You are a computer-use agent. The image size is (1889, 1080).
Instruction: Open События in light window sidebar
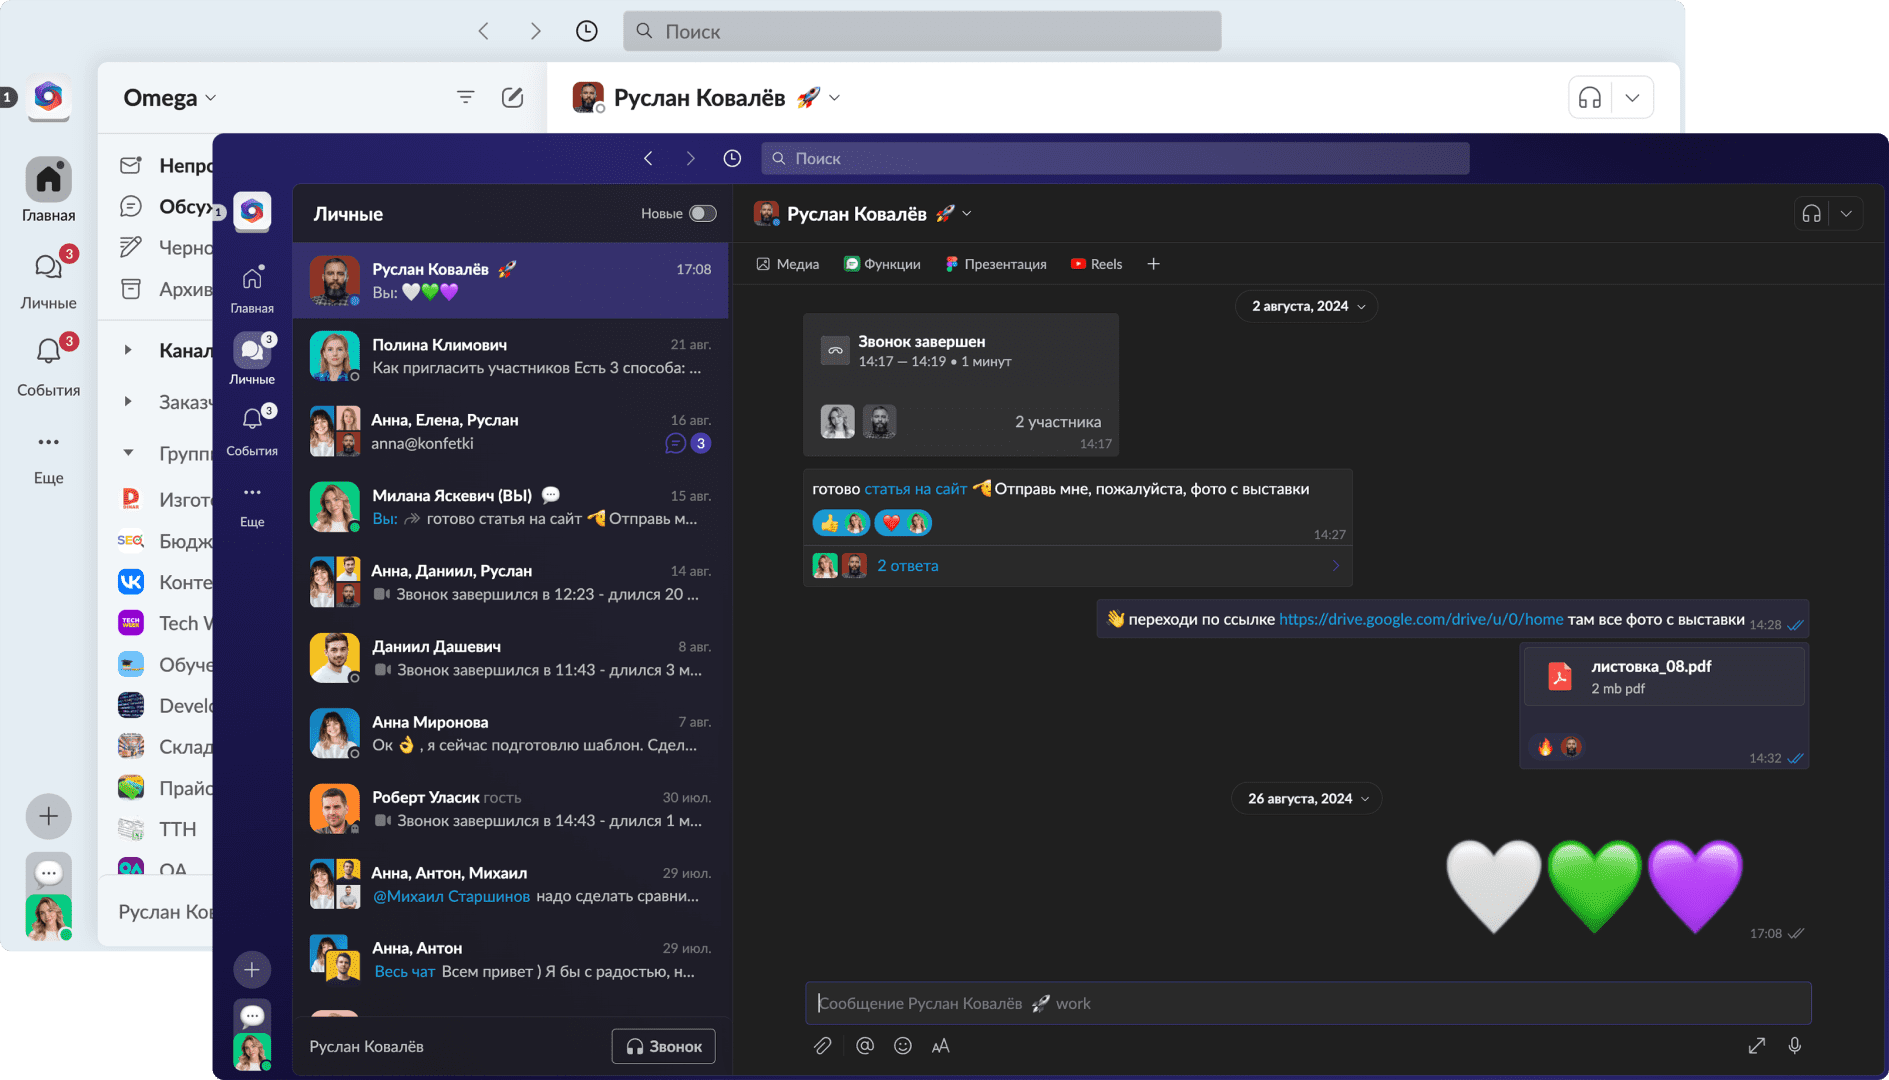click(48, 365)
